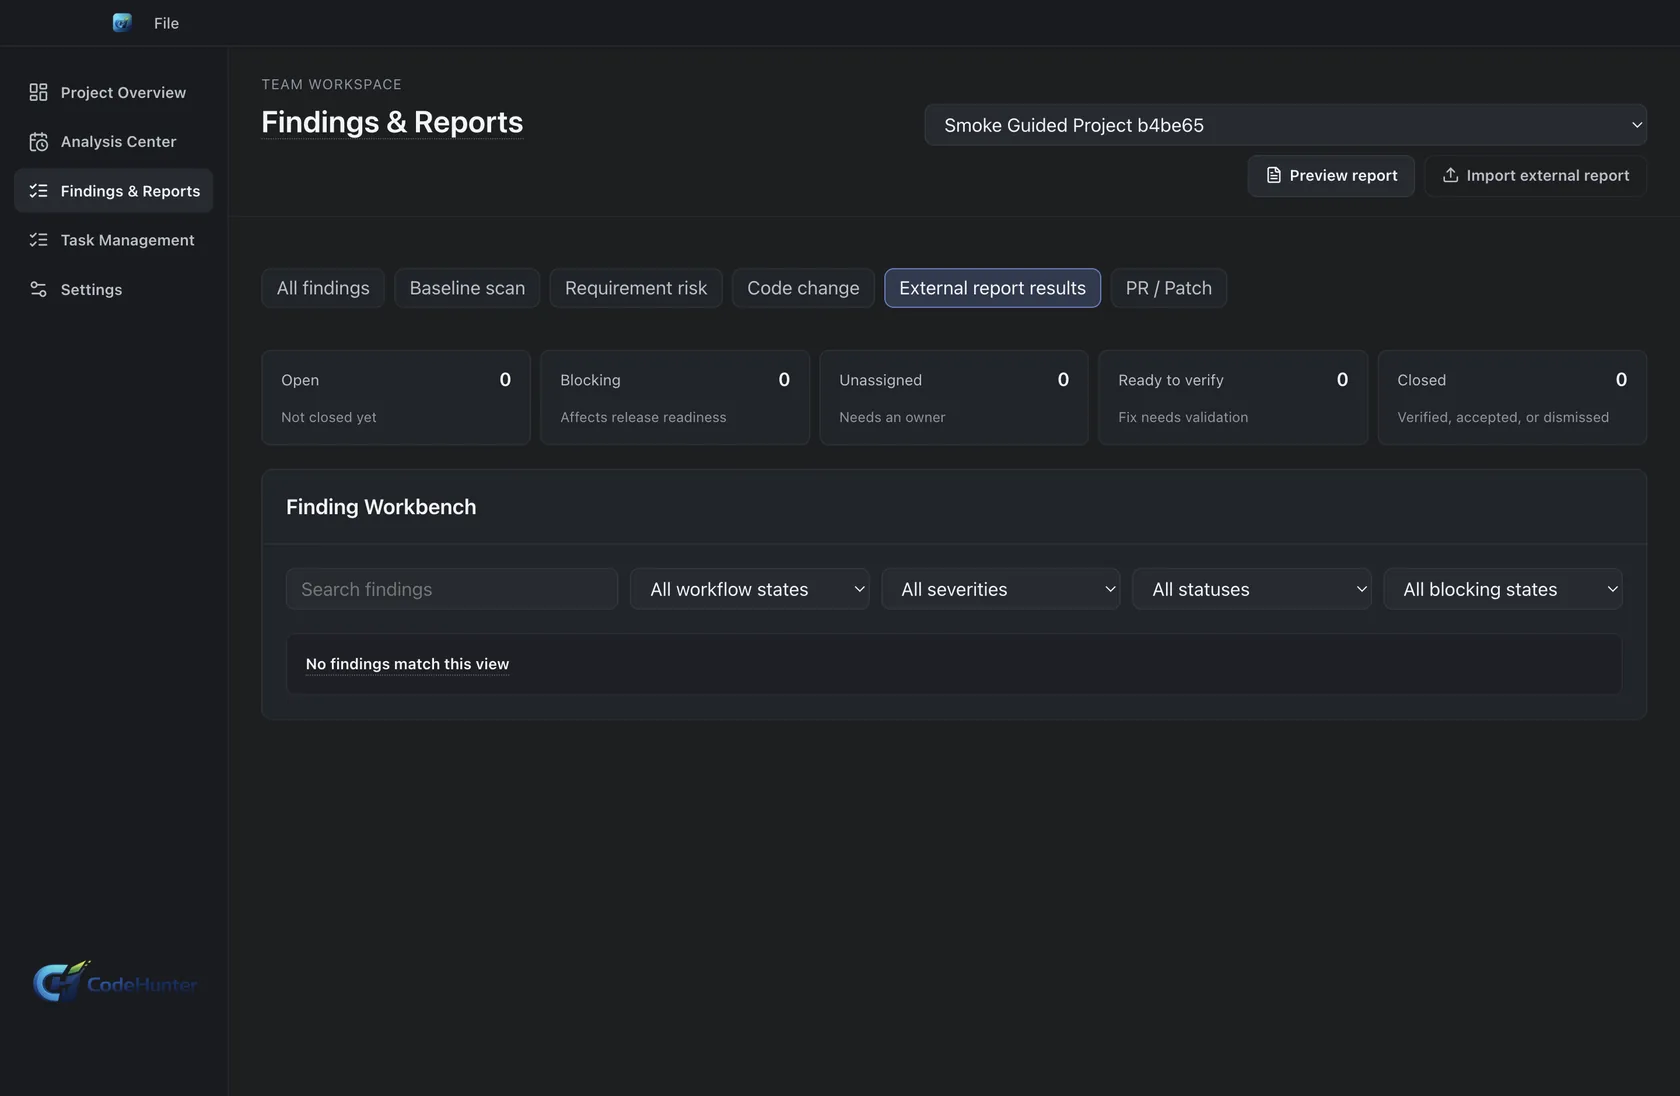Image resolution: width=1680 pixels, height=1096 pixels.
Task: Open the File menu
Action: (x=166, y=23)
